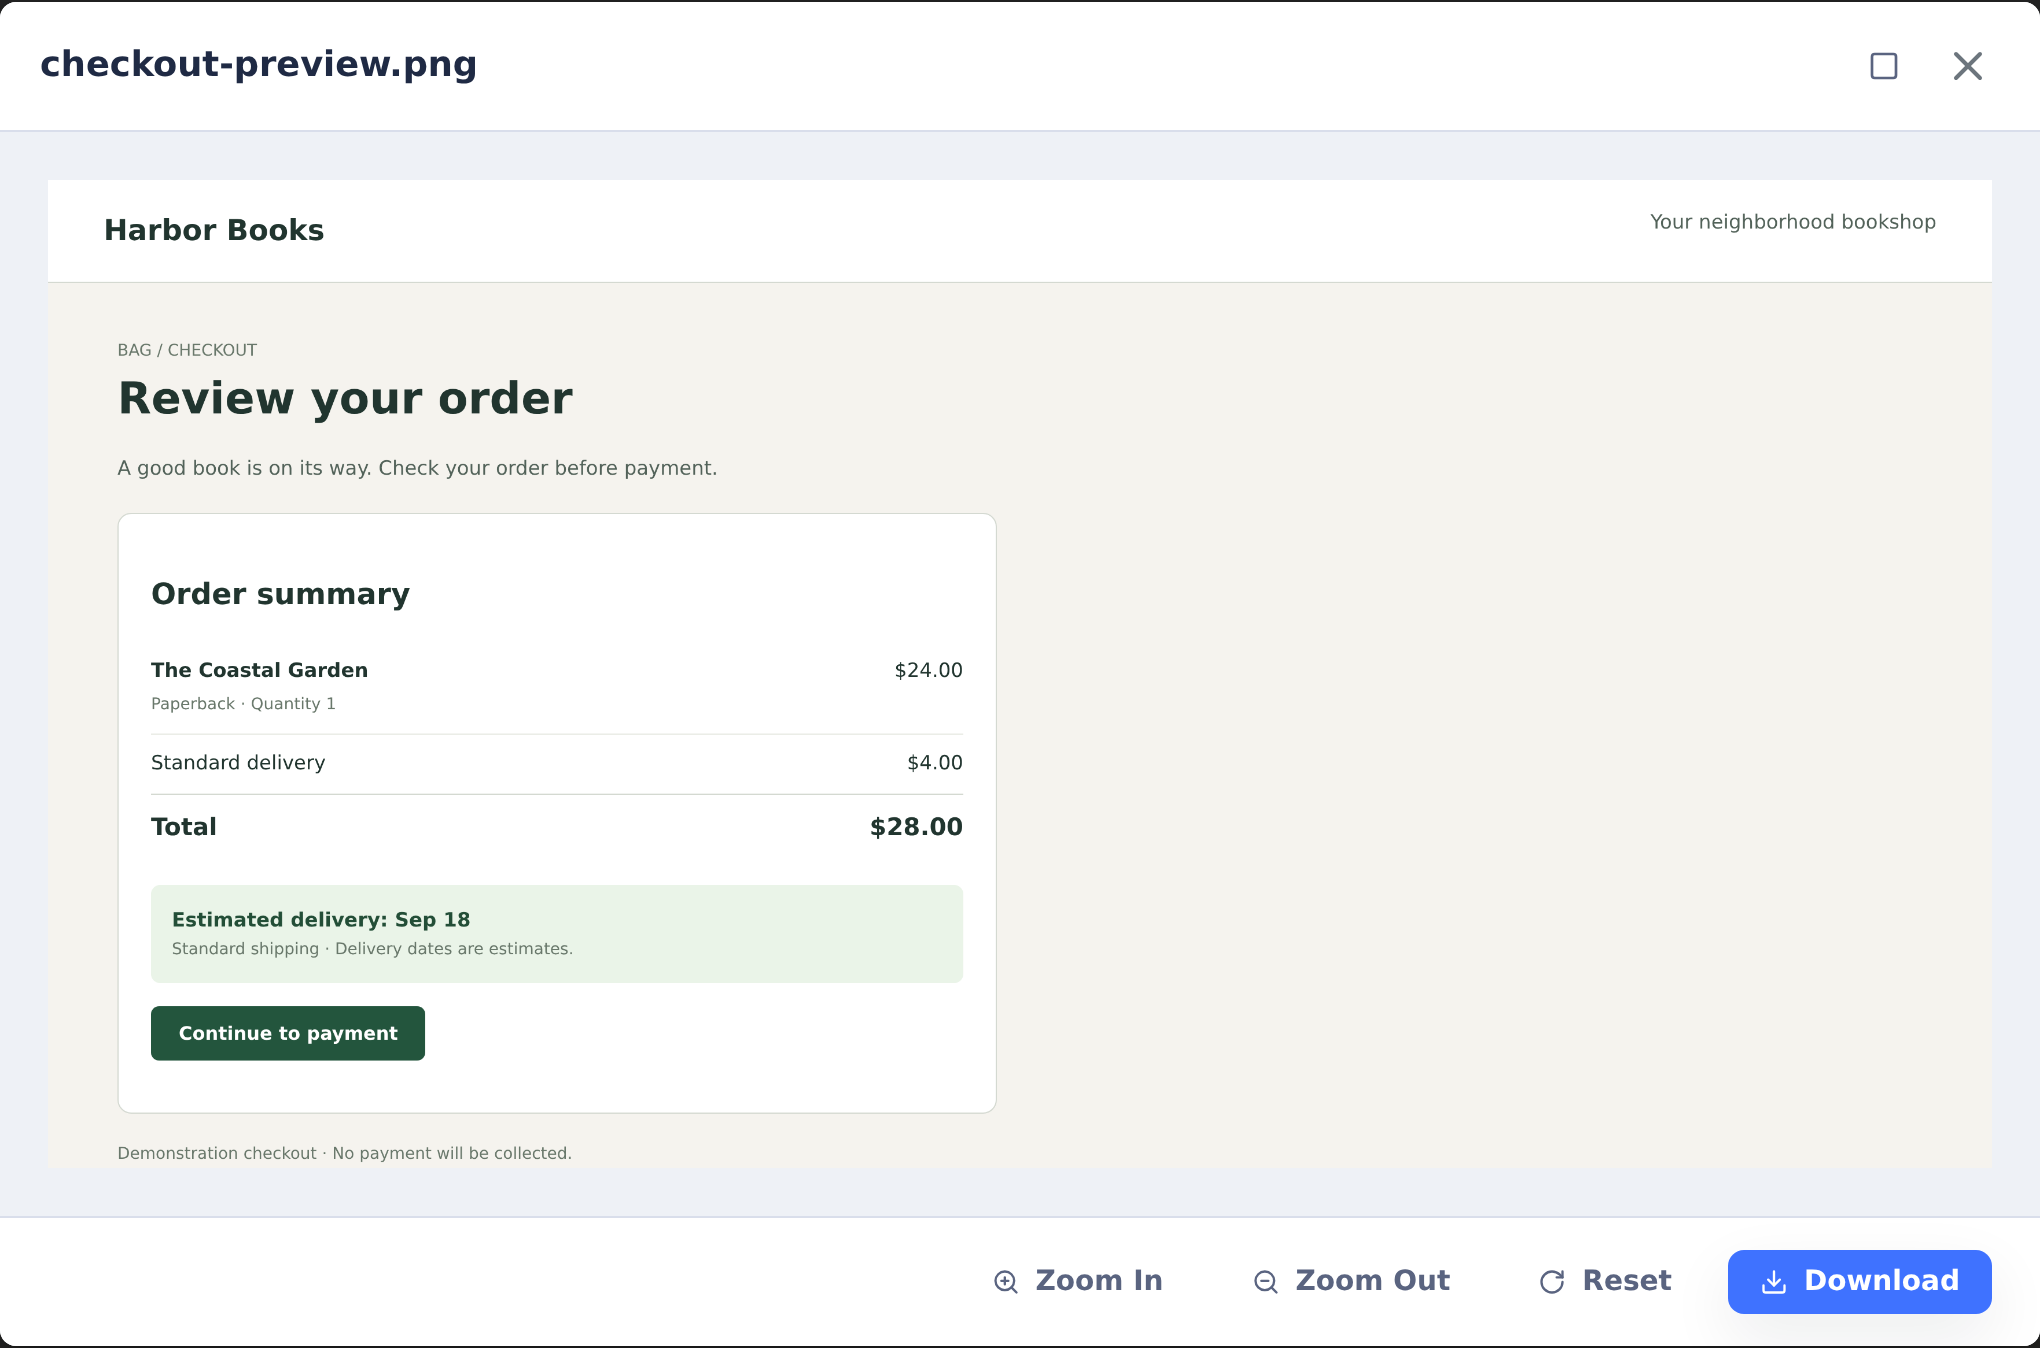
Task: Click the Harbor Books logo text
Action: pyautogui.click(x=214, y=230)
